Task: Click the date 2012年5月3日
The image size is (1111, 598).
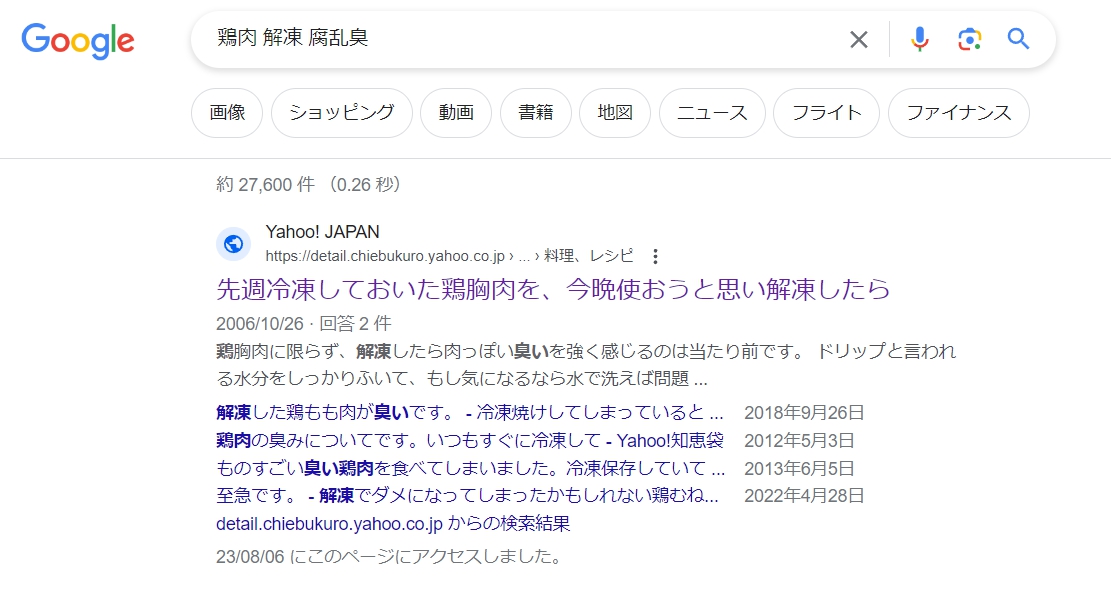Action: 799,441
